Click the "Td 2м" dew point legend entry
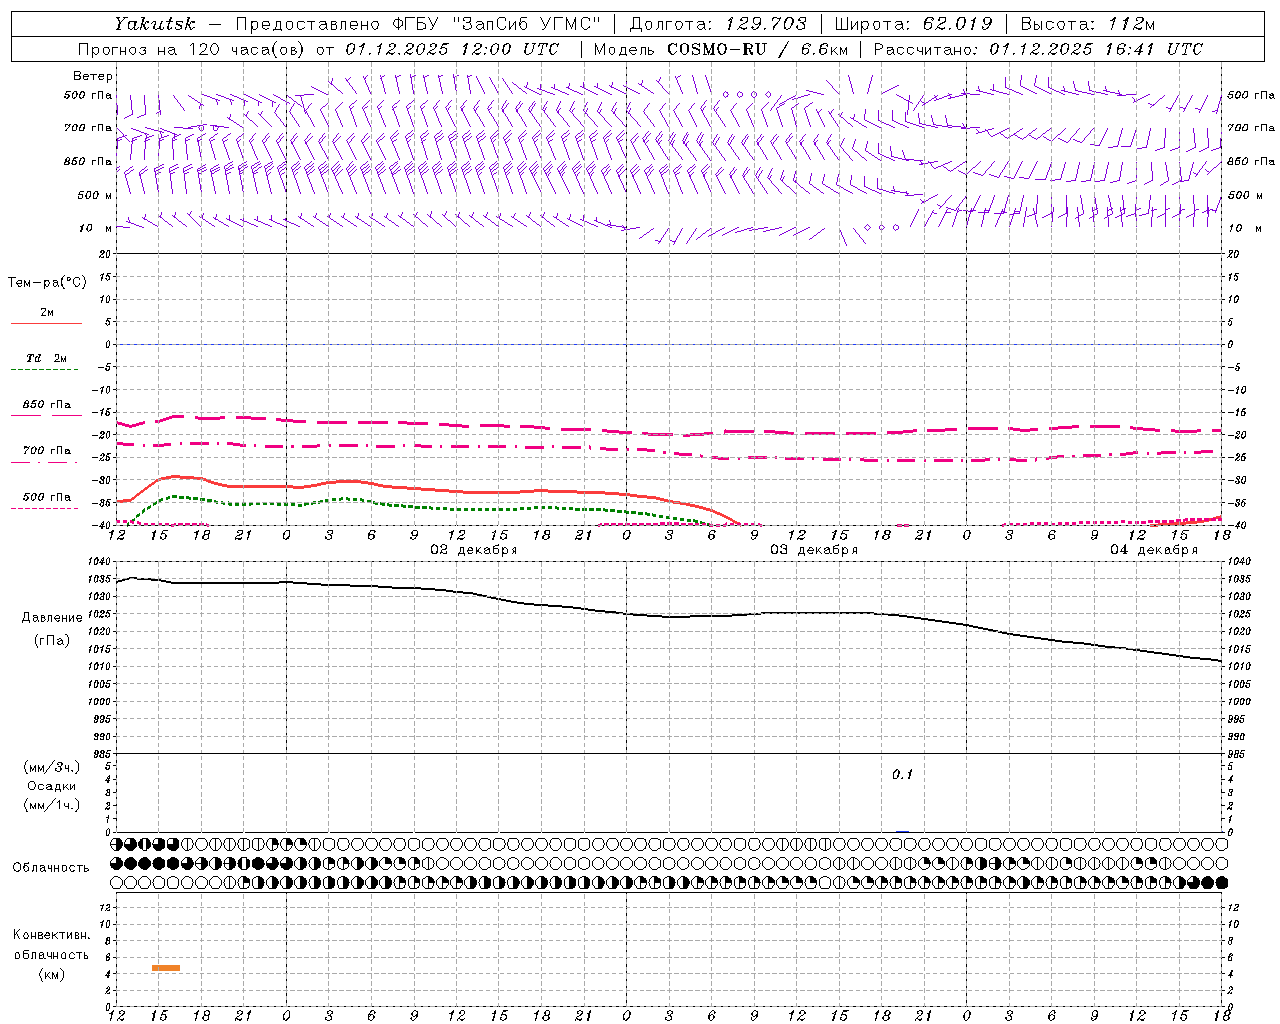The image size is (1280, 1024). [46, 358]
